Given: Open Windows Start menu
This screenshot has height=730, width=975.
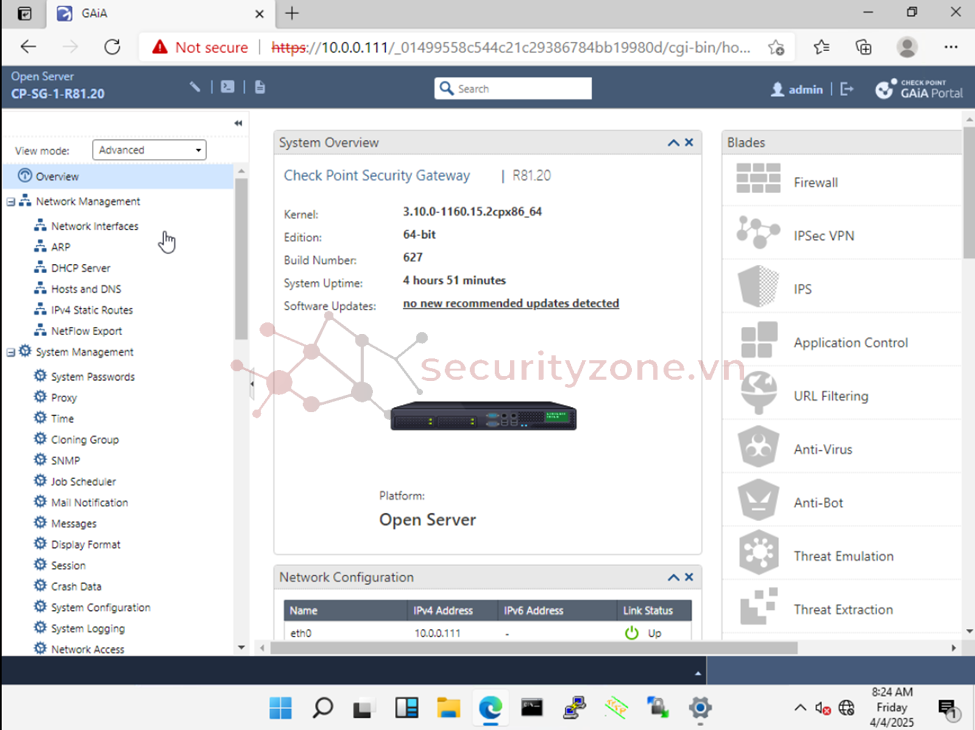Looking at the screenshot, I should pos(280,708).
